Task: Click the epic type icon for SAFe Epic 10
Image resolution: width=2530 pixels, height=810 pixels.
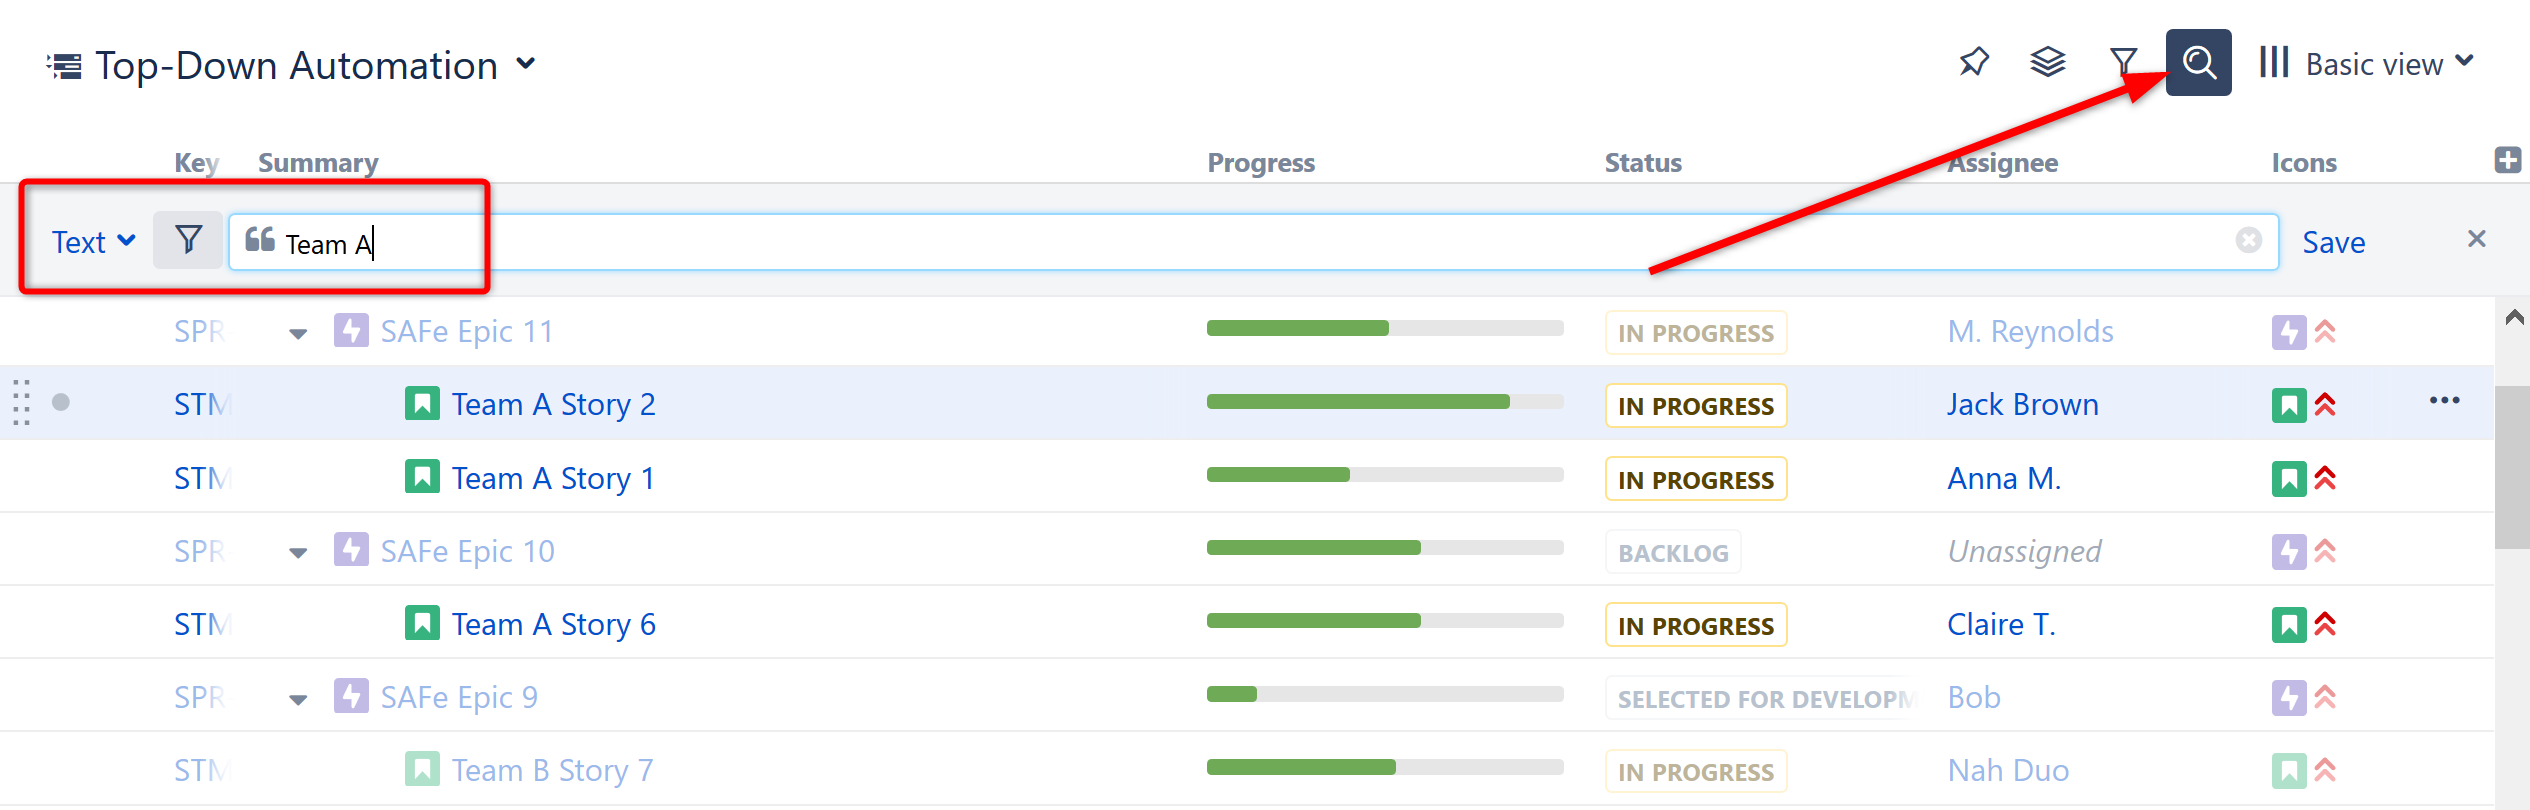Action: pos(351,549)
